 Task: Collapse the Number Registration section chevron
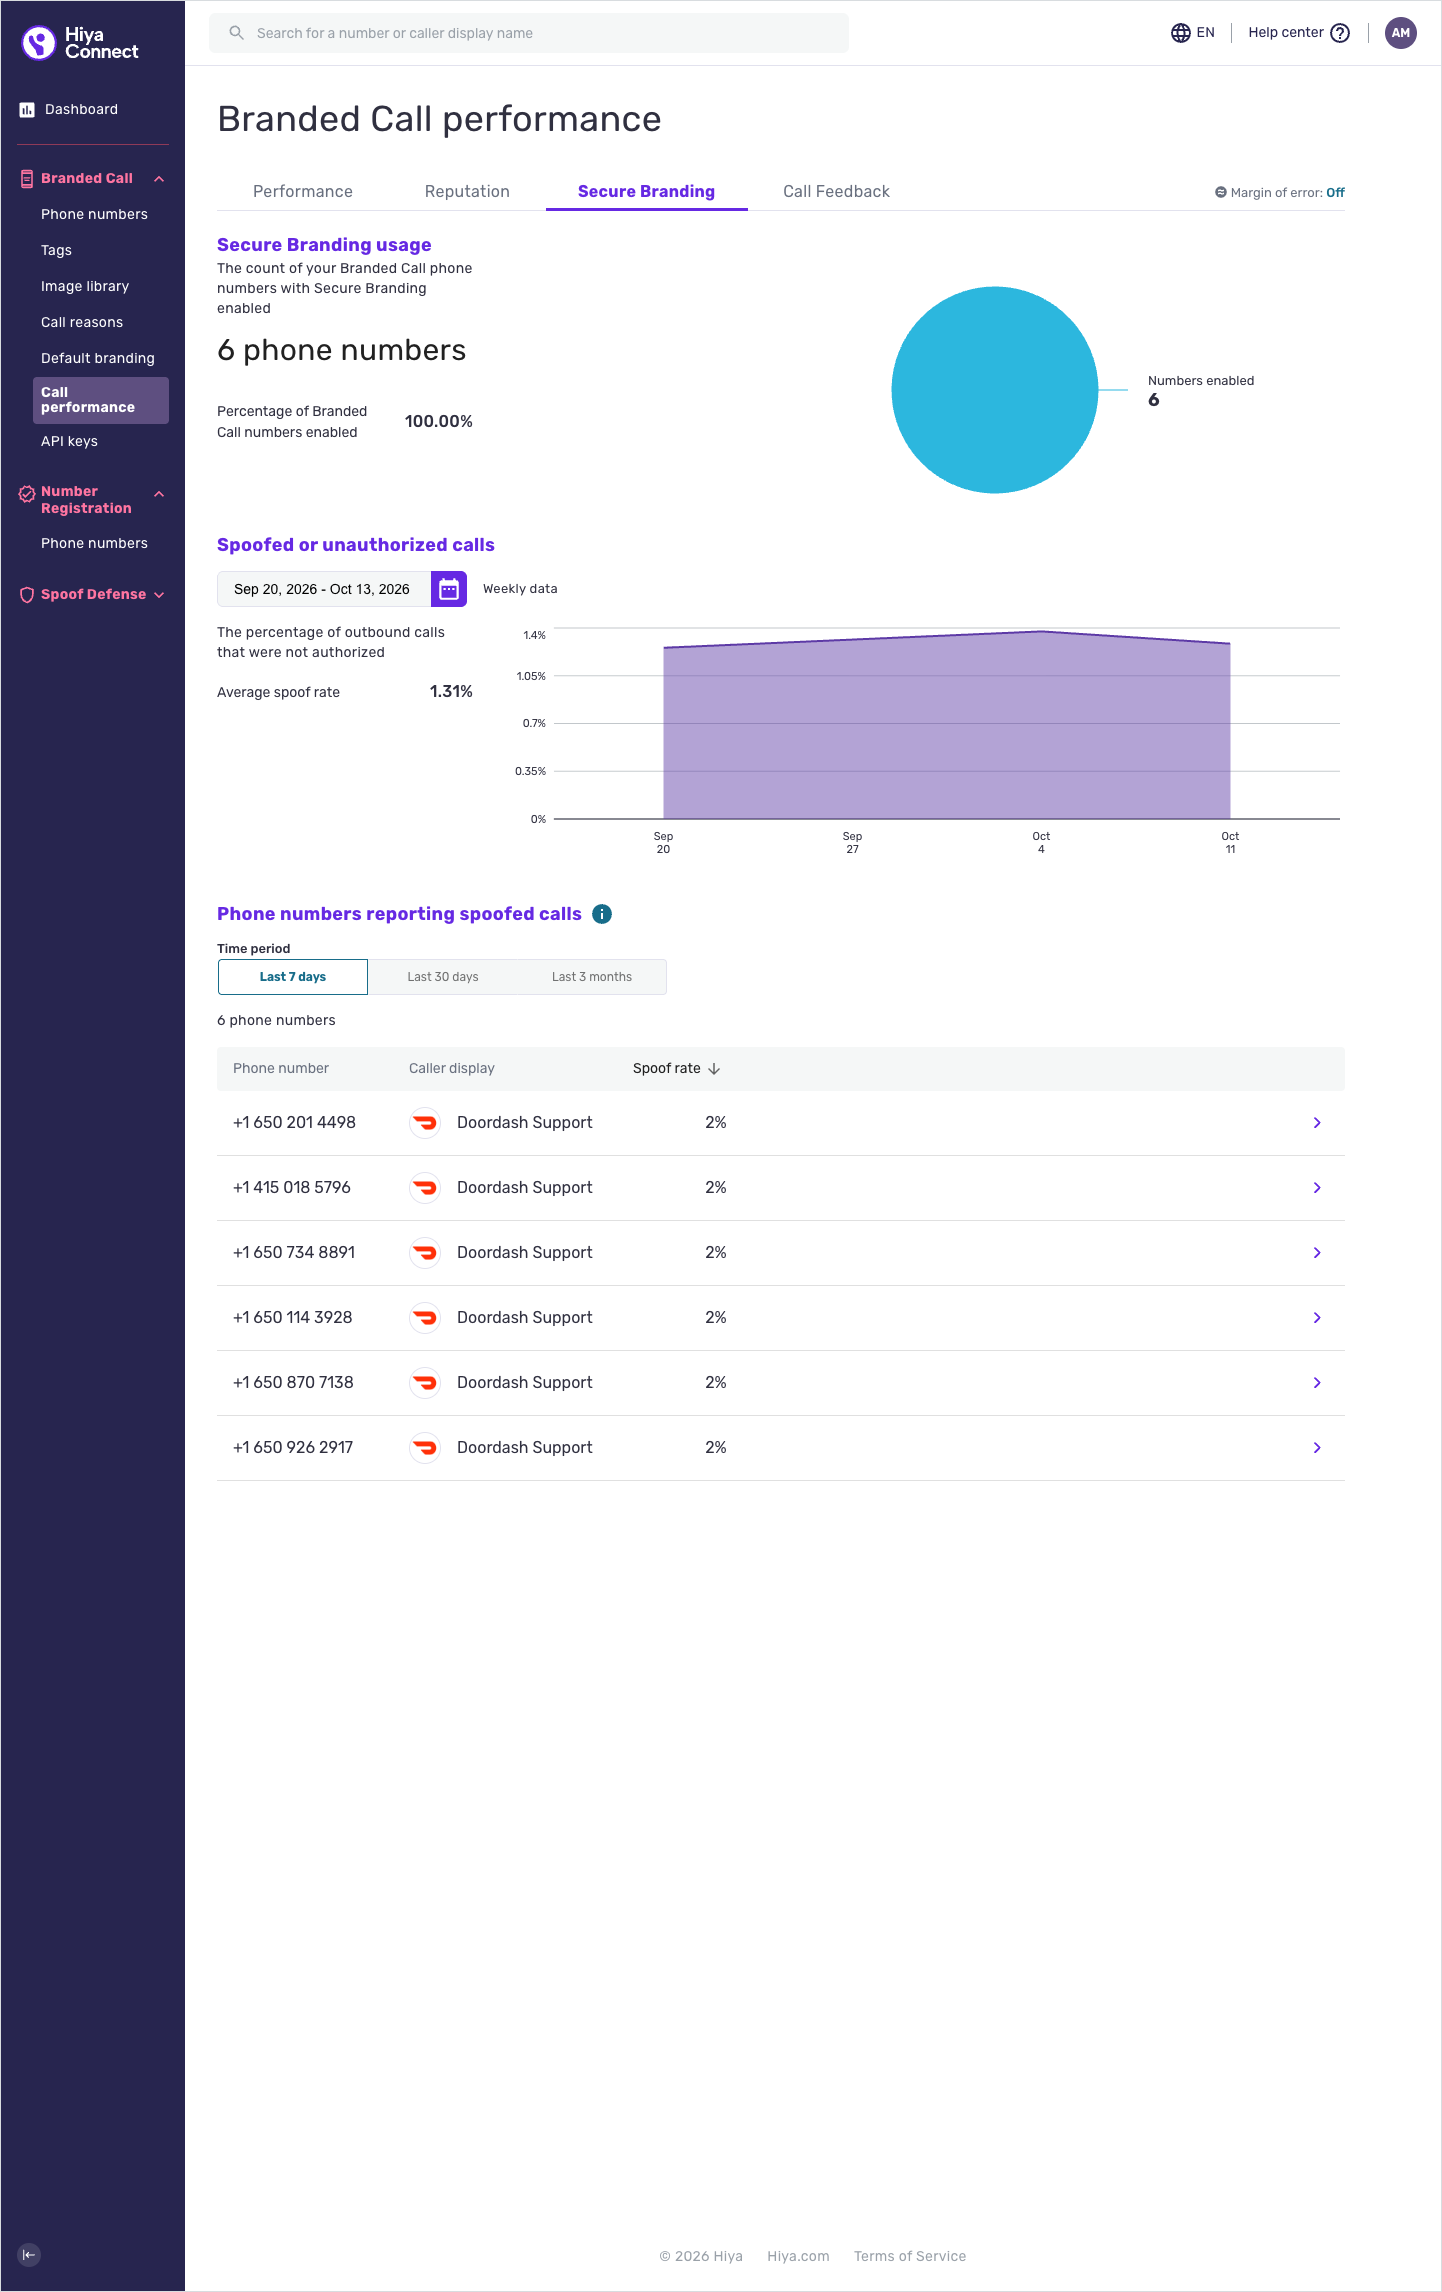pos(159,494)
